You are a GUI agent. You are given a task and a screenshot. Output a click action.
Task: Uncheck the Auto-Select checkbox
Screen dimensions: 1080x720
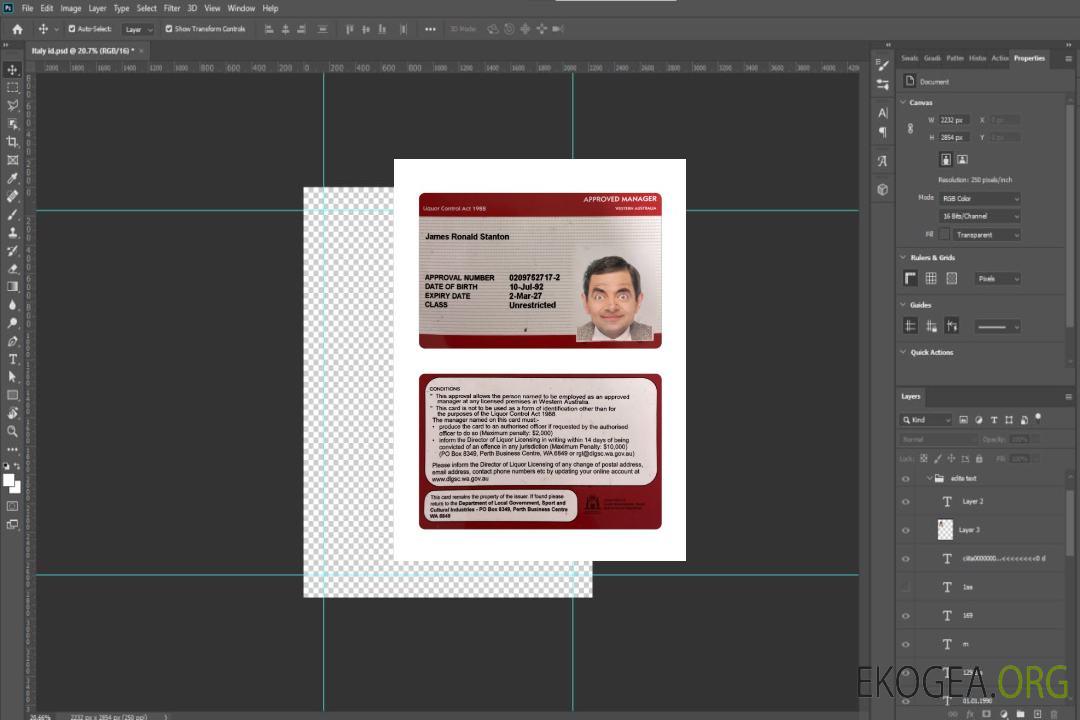click(72, 29)
